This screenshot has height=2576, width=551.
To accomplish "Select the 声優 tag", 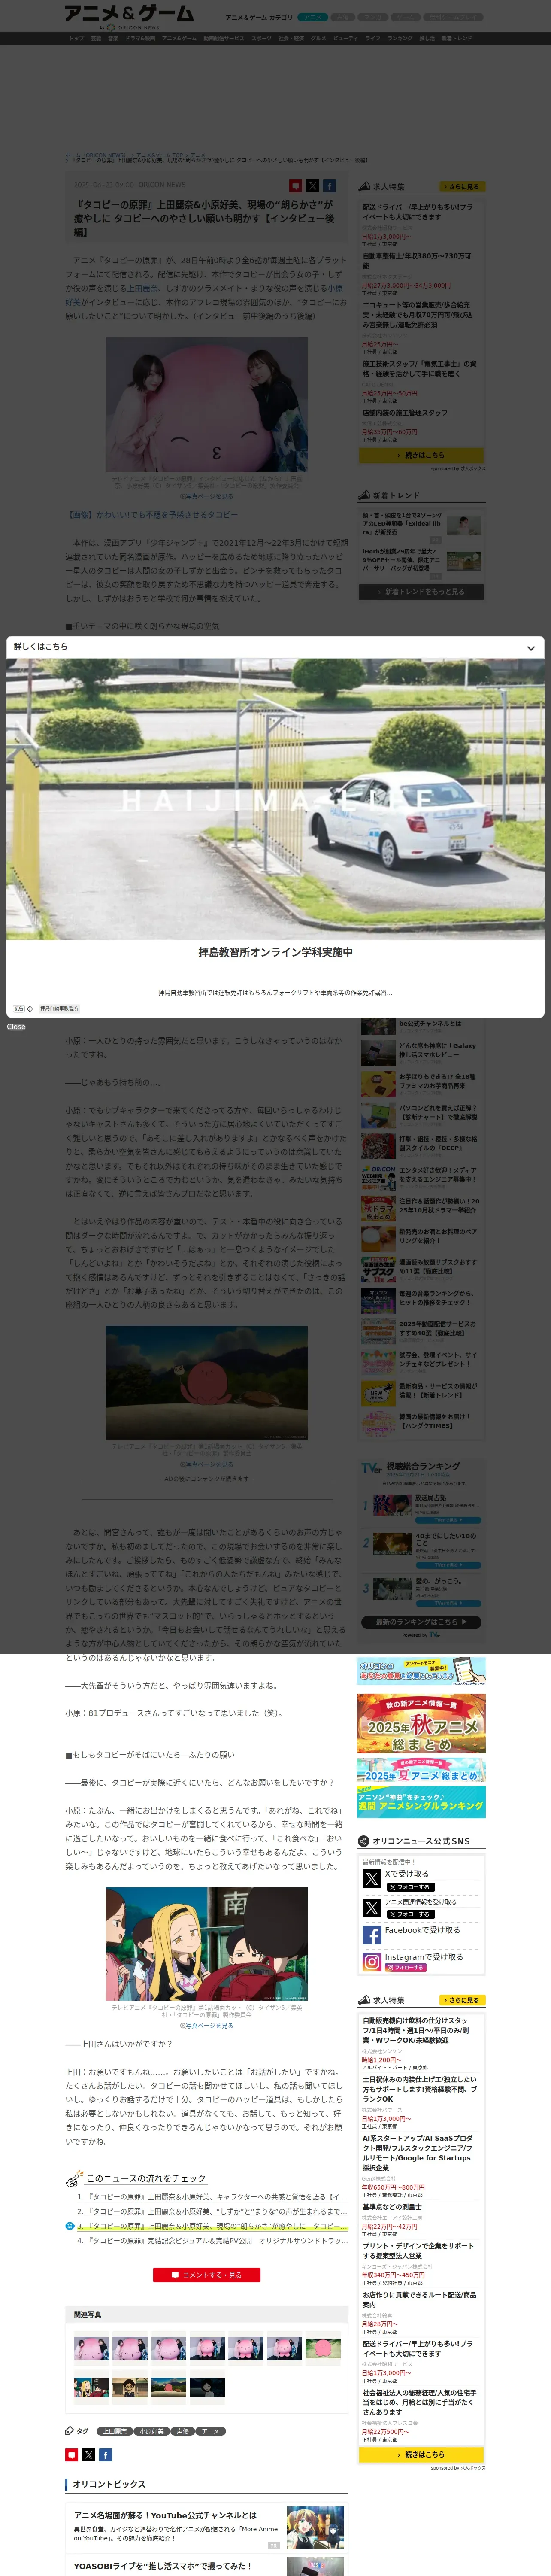I will [182, 2431].
